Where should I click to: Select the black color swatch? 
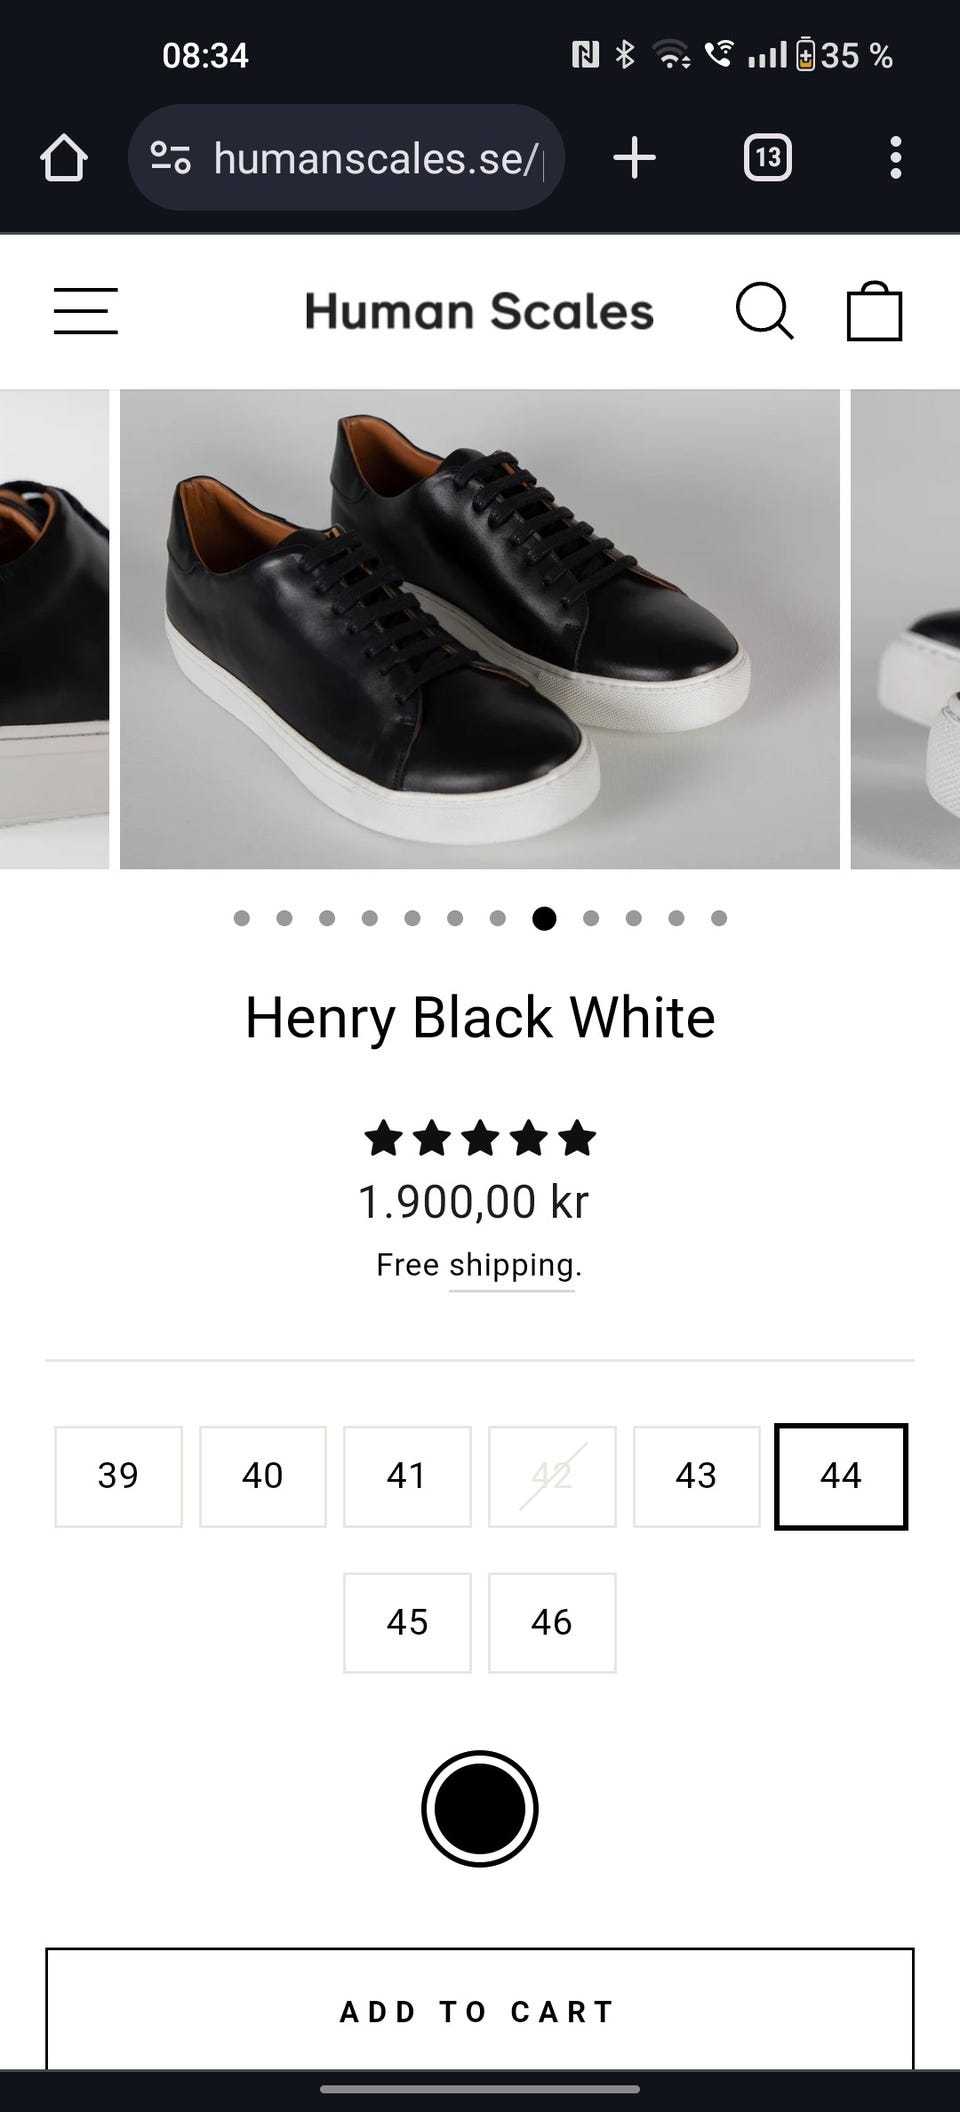pyautogui.click(x=480, y=1808)
